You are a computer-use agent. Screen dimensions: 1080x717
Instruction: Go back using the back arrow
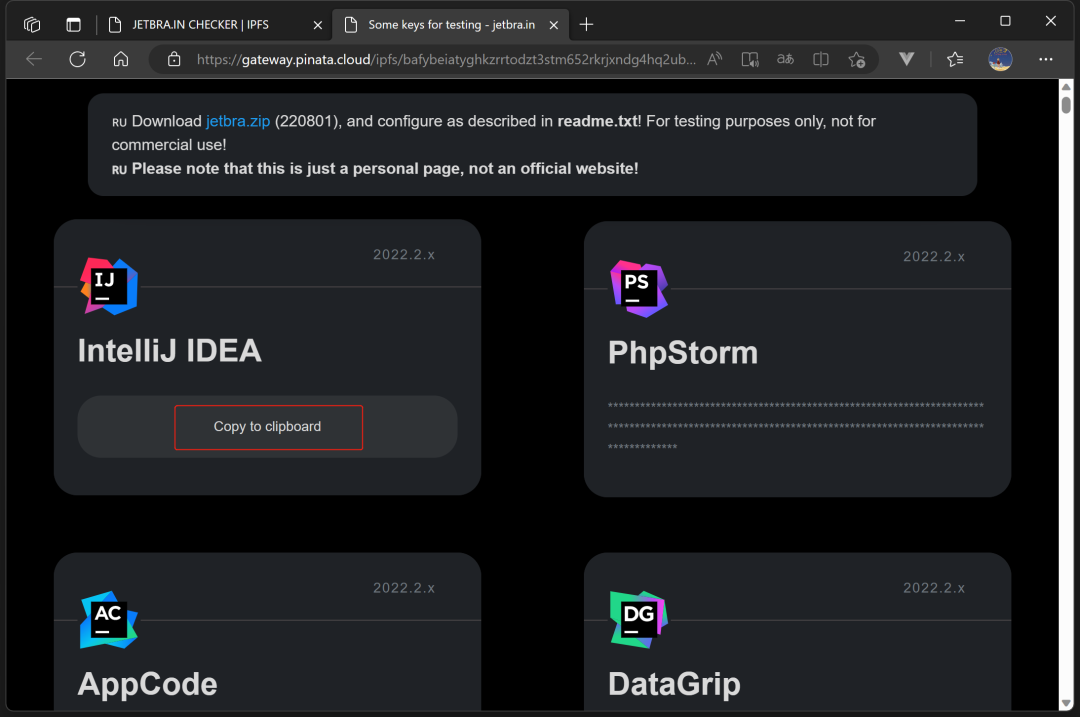click(34, 59)
